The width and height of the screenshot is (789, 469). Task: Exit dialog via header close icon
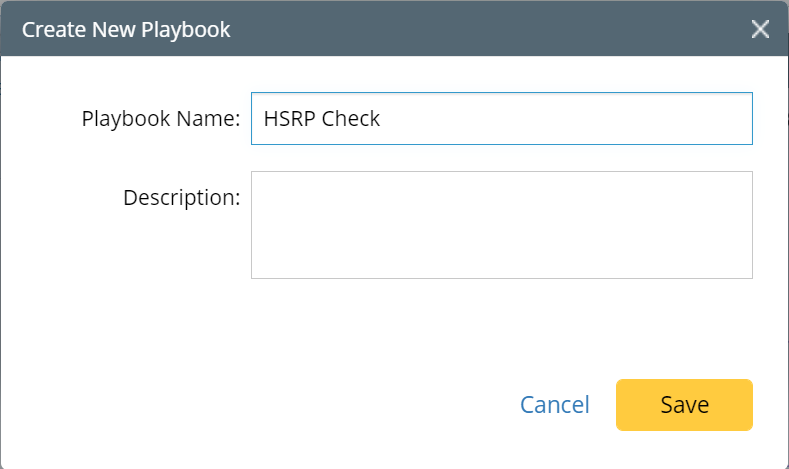point(760,29)
